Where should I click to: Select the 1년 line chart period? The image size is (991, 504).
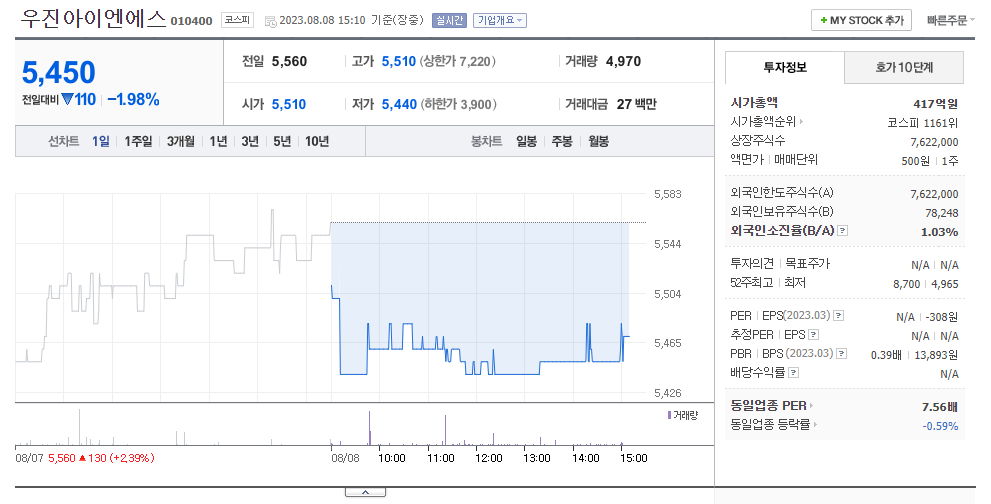pyautogui.click(x=218, y=141)
